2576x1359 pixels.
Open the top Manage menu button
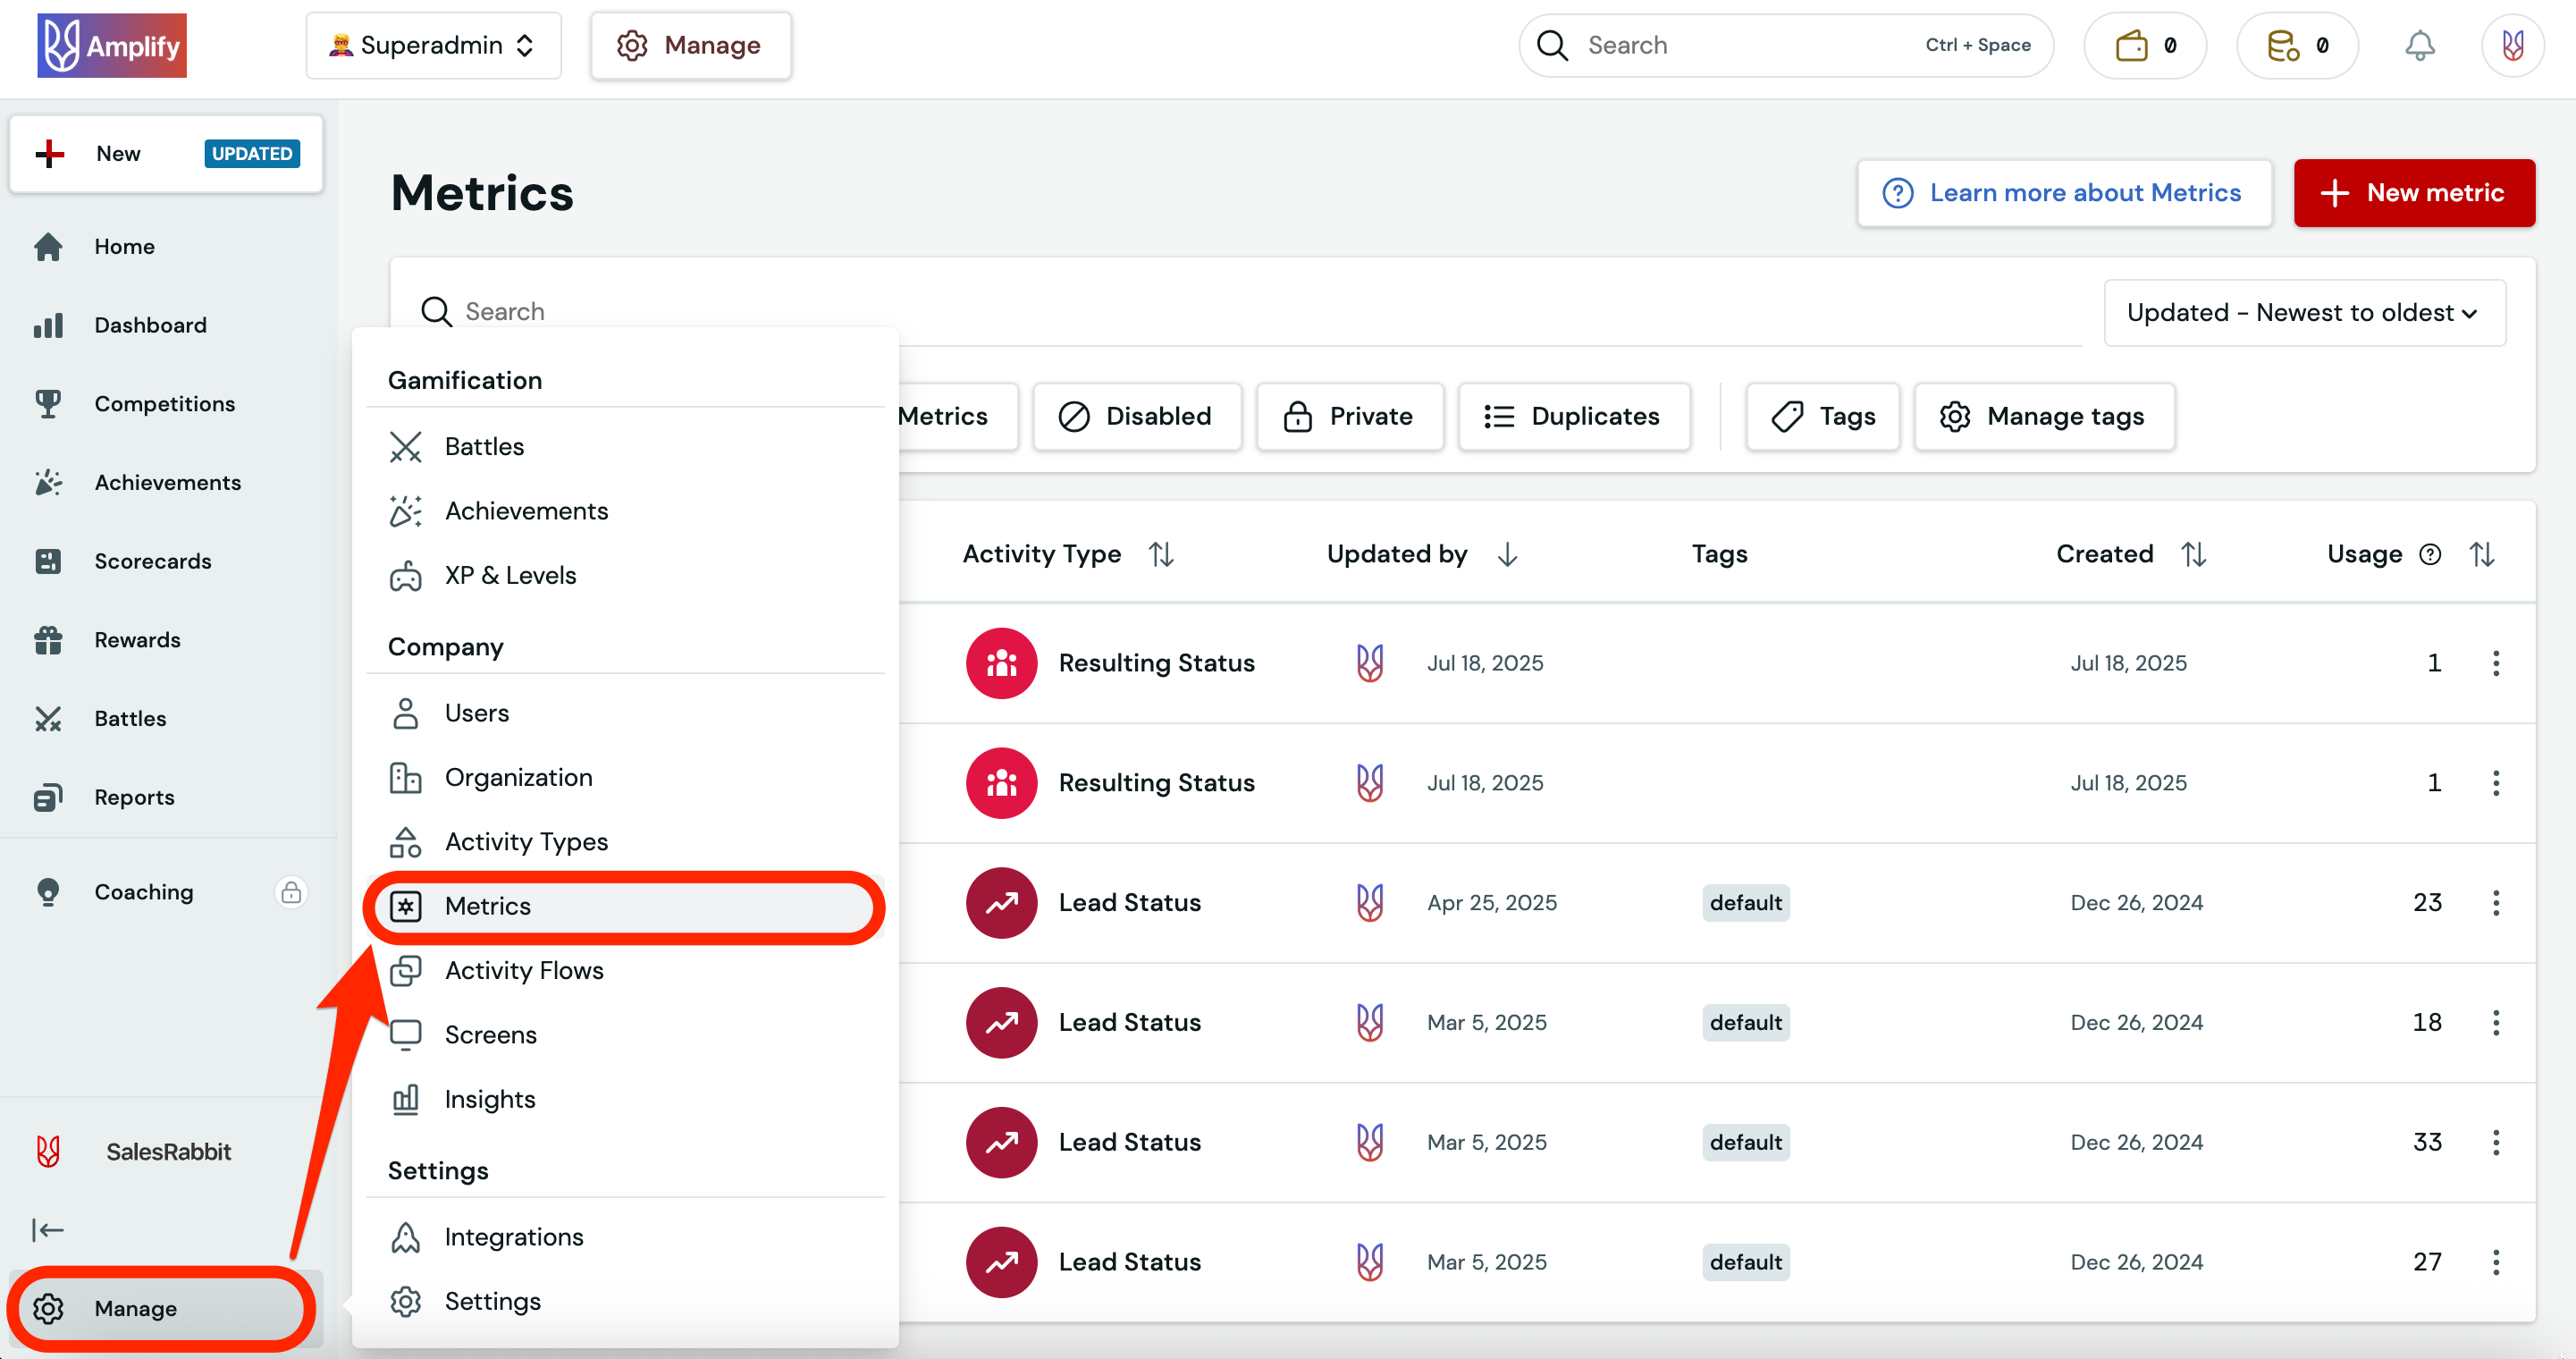coord(690,45)
